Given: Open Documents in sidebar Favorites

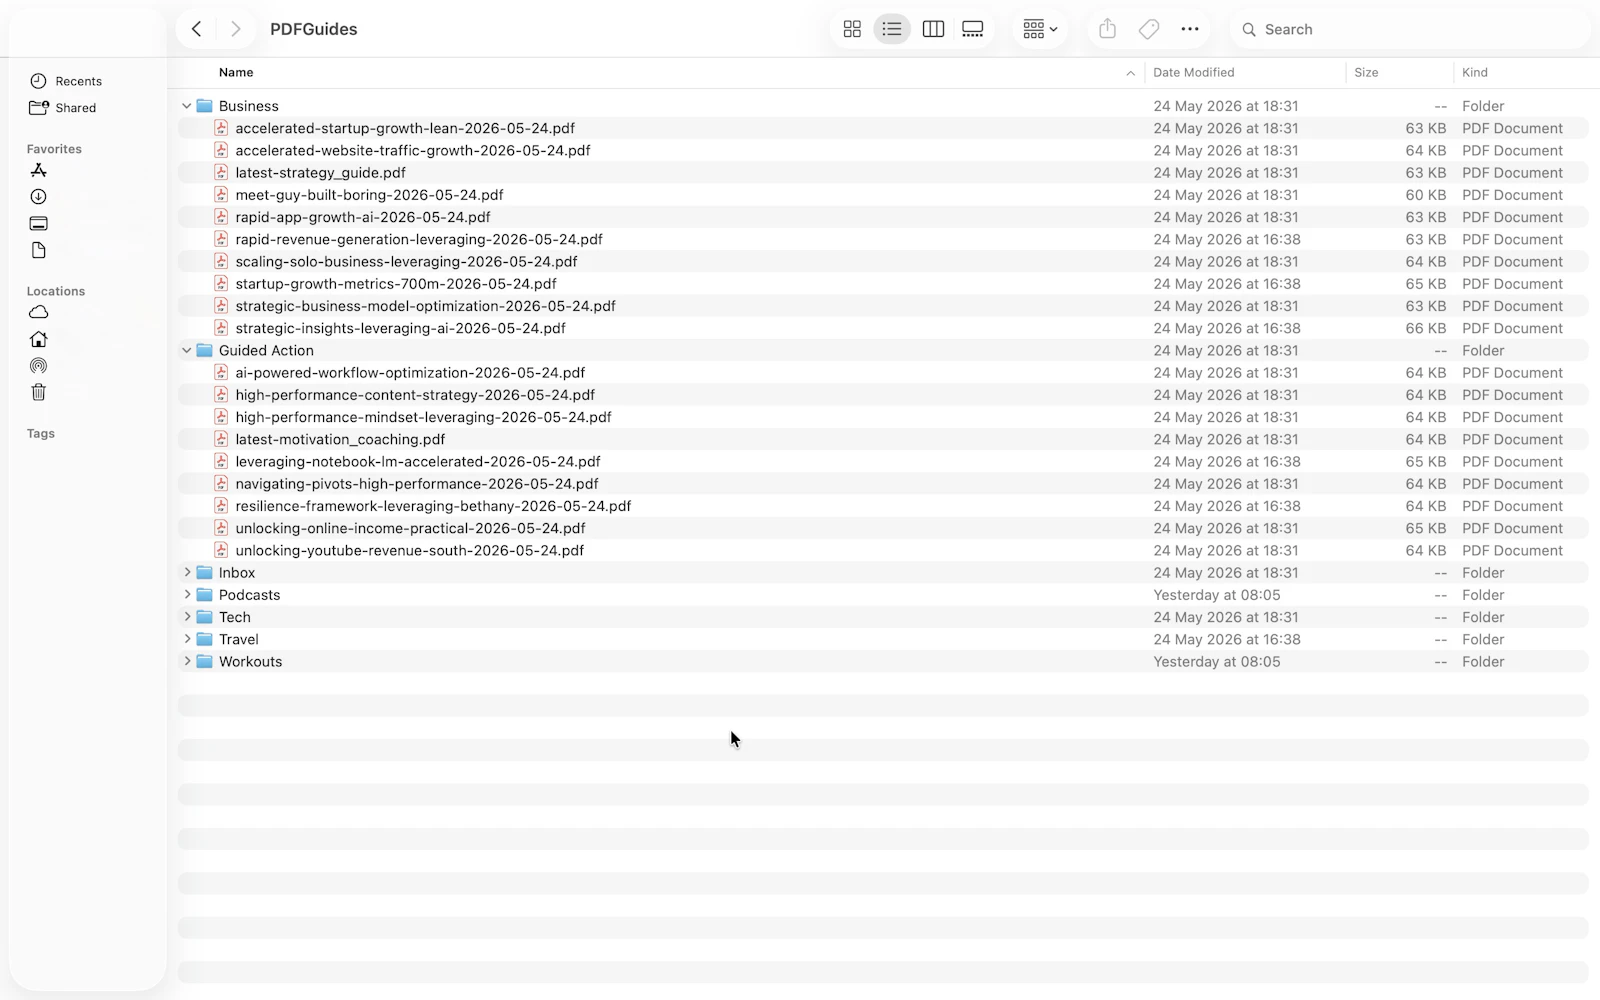Looking at the screenshot, I should point(39,250).
